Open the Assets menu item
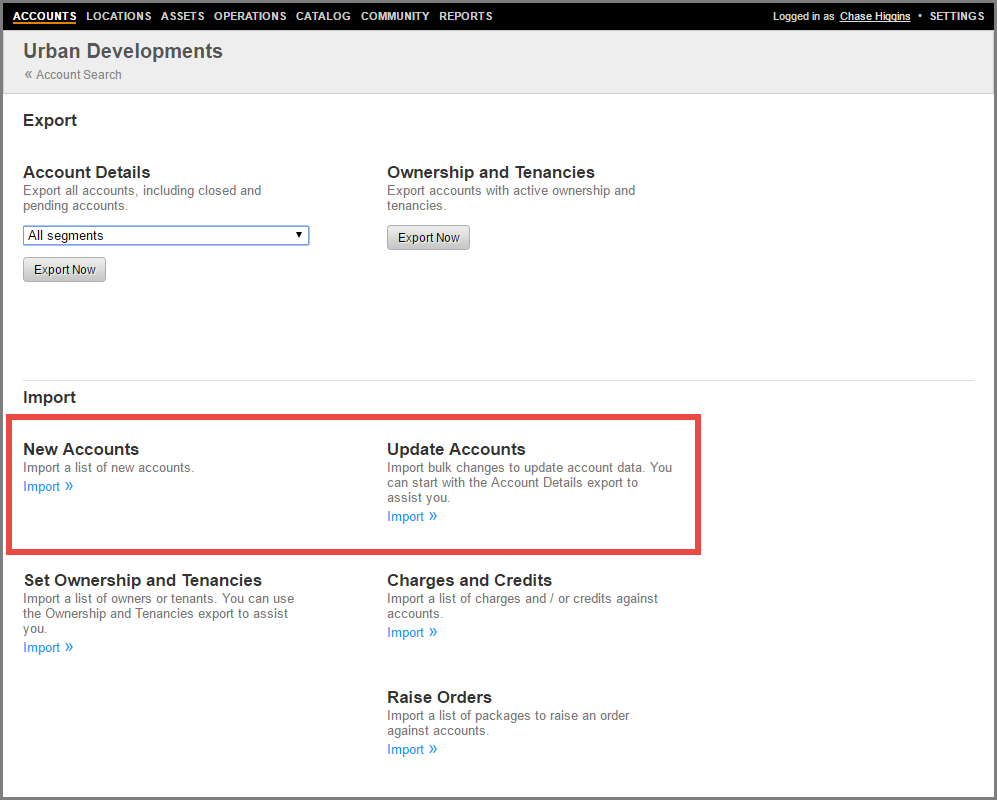The image size is (997, 800). (182, 16)
